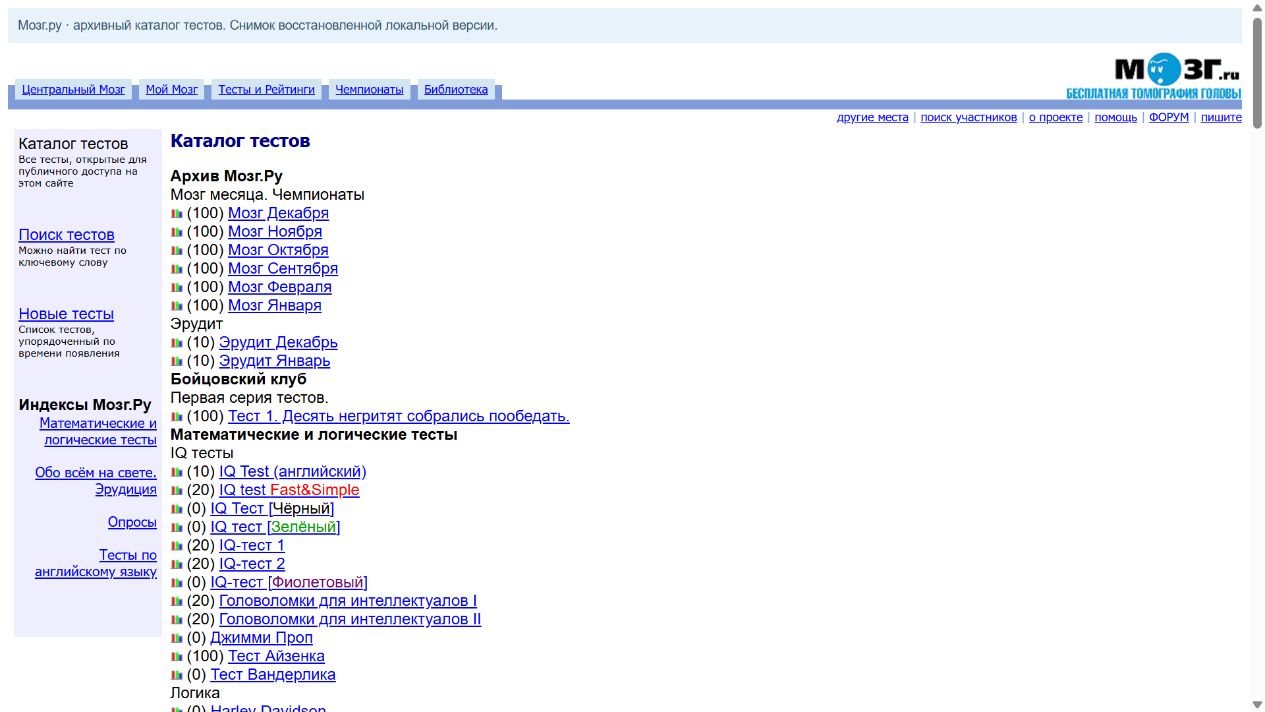This screenshot has height=712, width=1265.
Task: Click the chart icon by IQ Test (английский)
Action: pyautogui.click(x=177, y=472)
